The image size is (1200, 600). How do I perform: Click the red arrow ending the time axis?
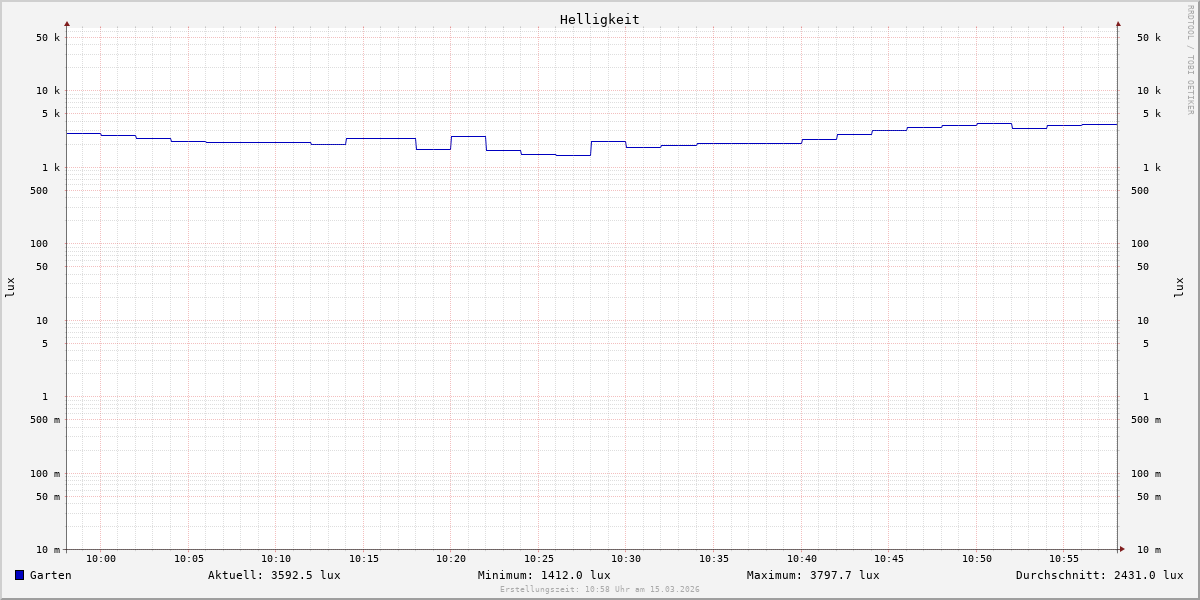[x=1122, y=549]
